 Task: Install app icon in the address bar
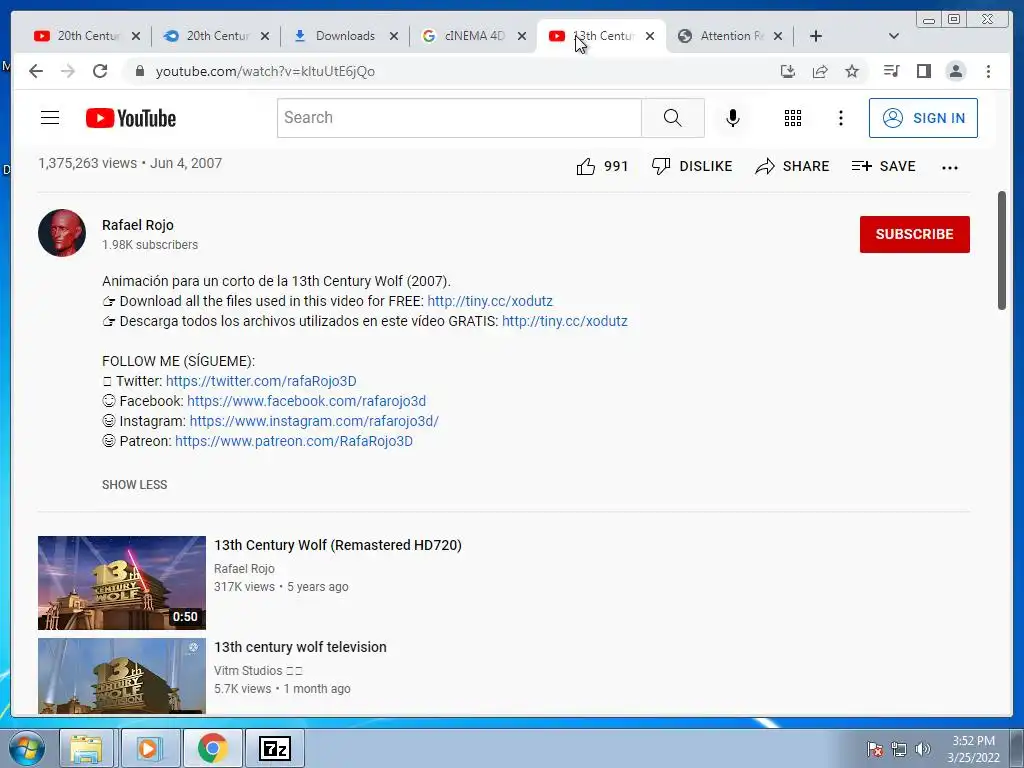788,71
